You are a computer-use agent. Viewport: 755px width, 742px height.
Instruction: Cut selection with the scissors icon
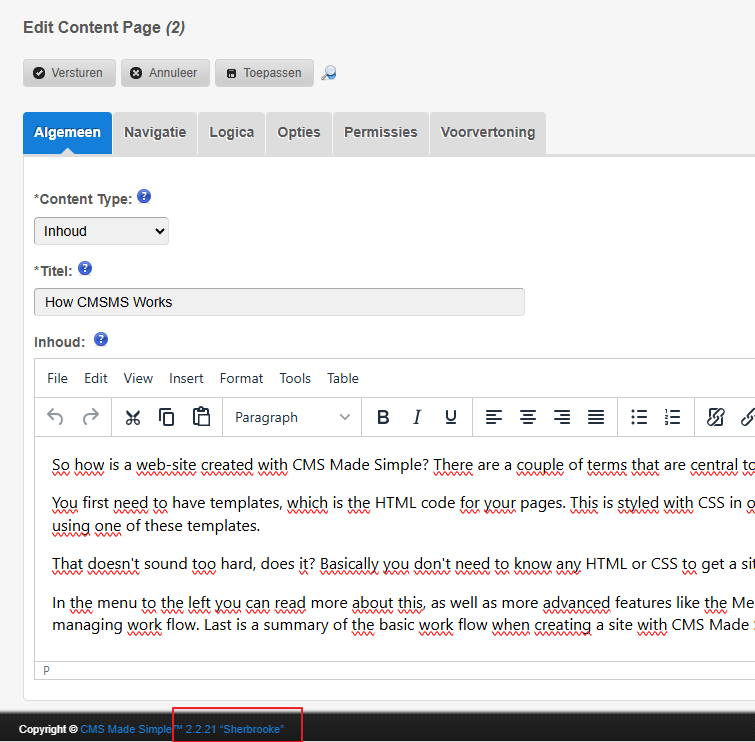coord(132,417)
